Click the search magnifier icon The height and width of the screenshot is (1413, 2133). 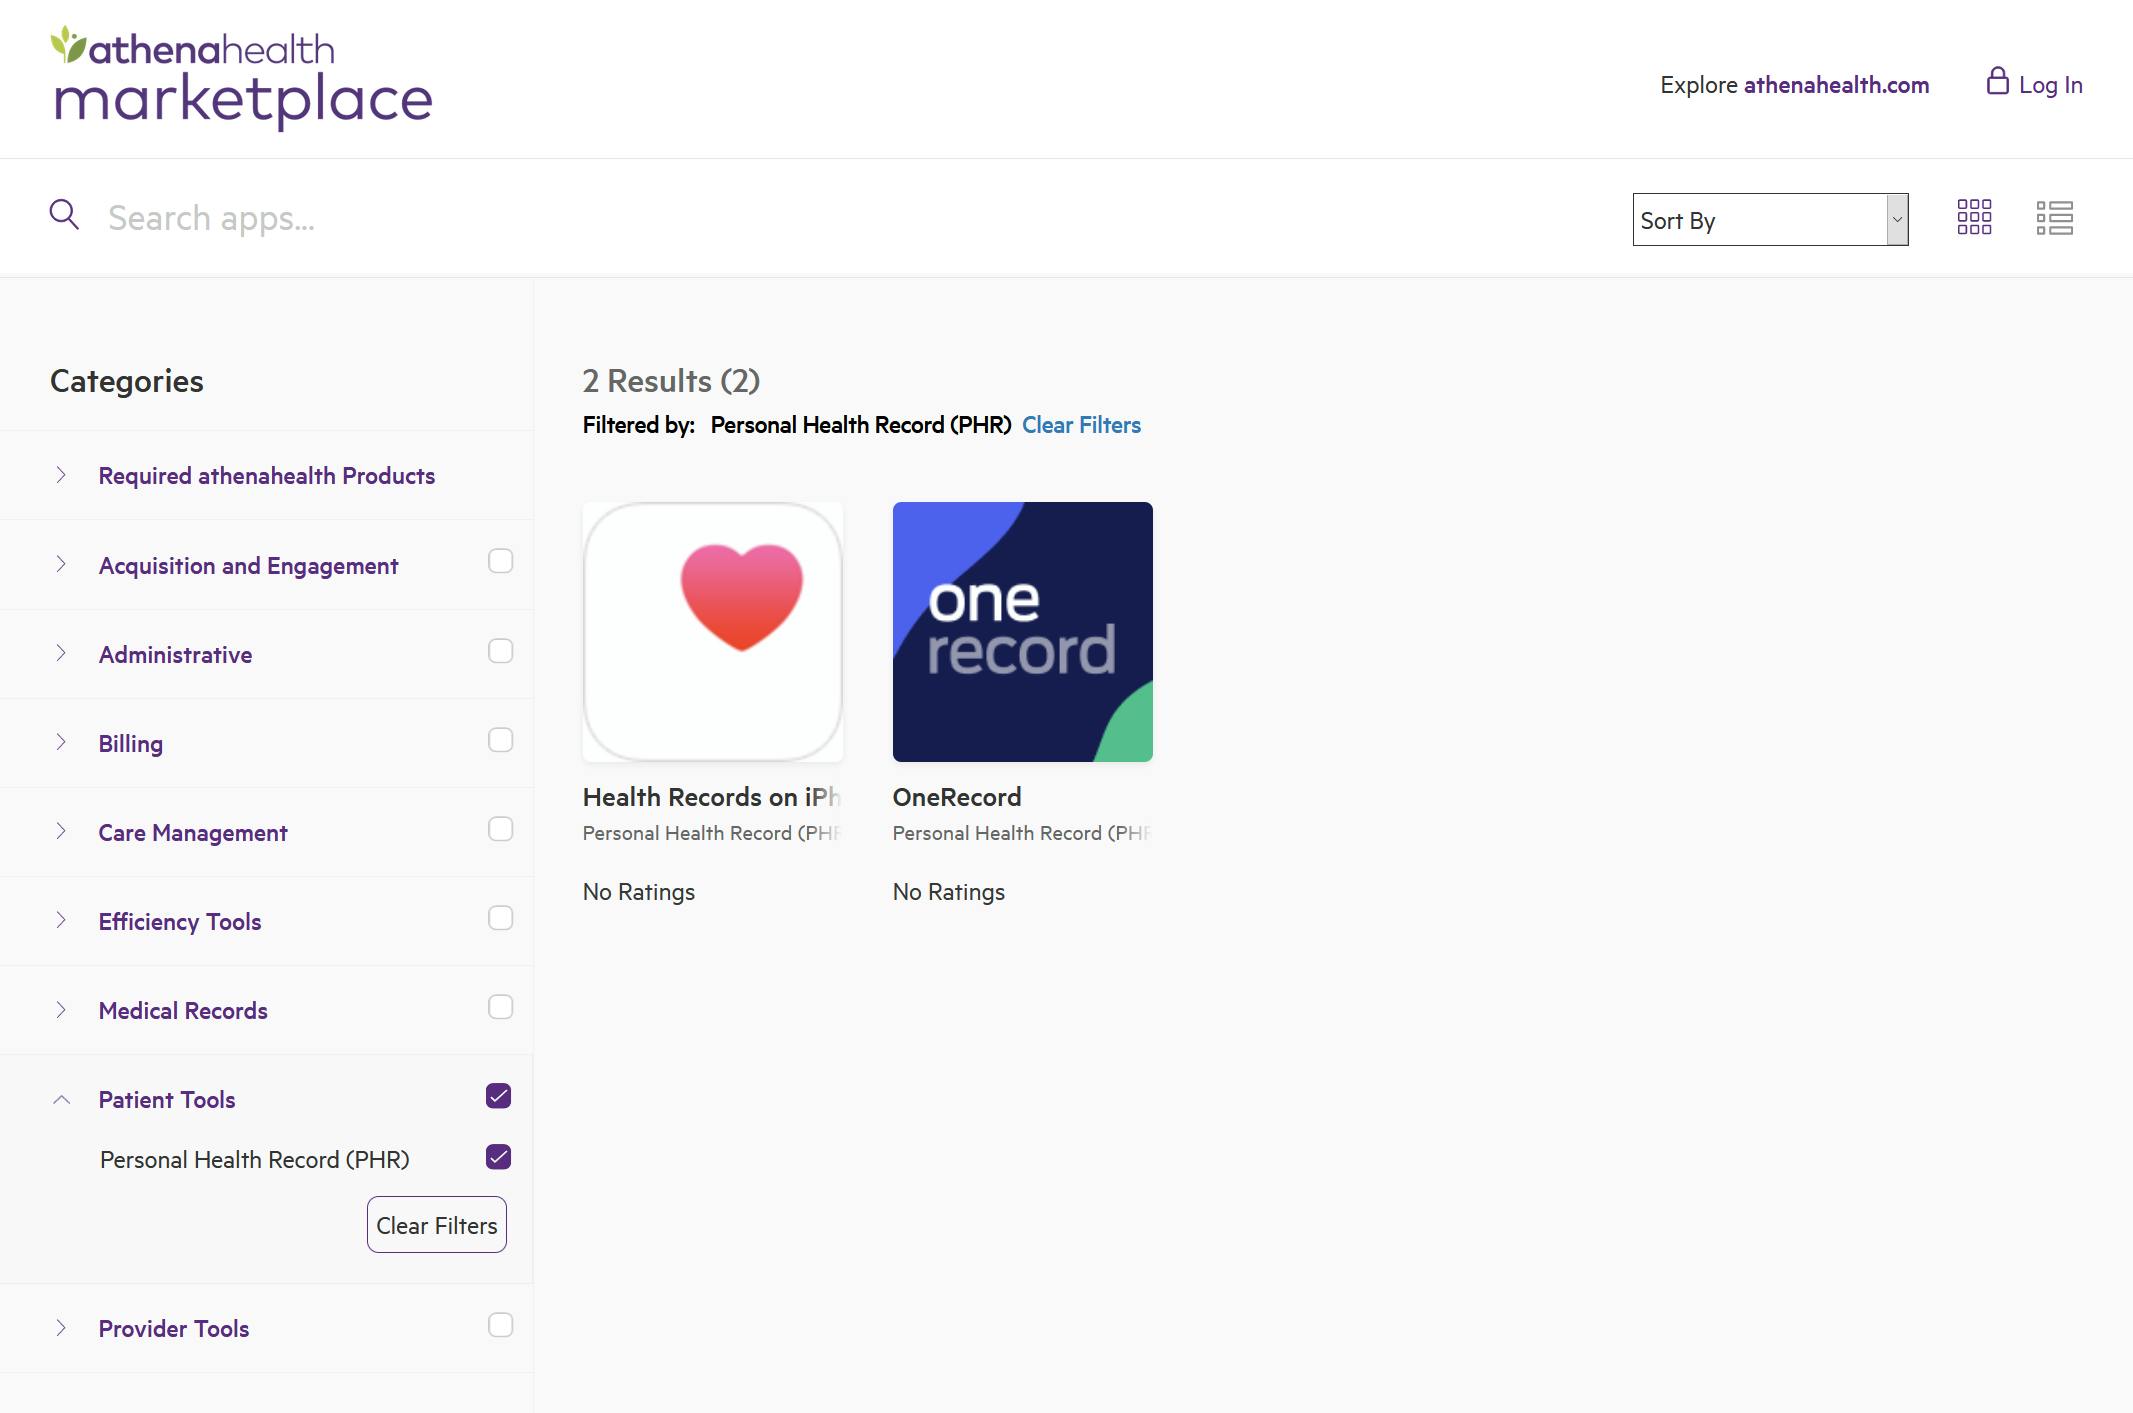point(65,218)
